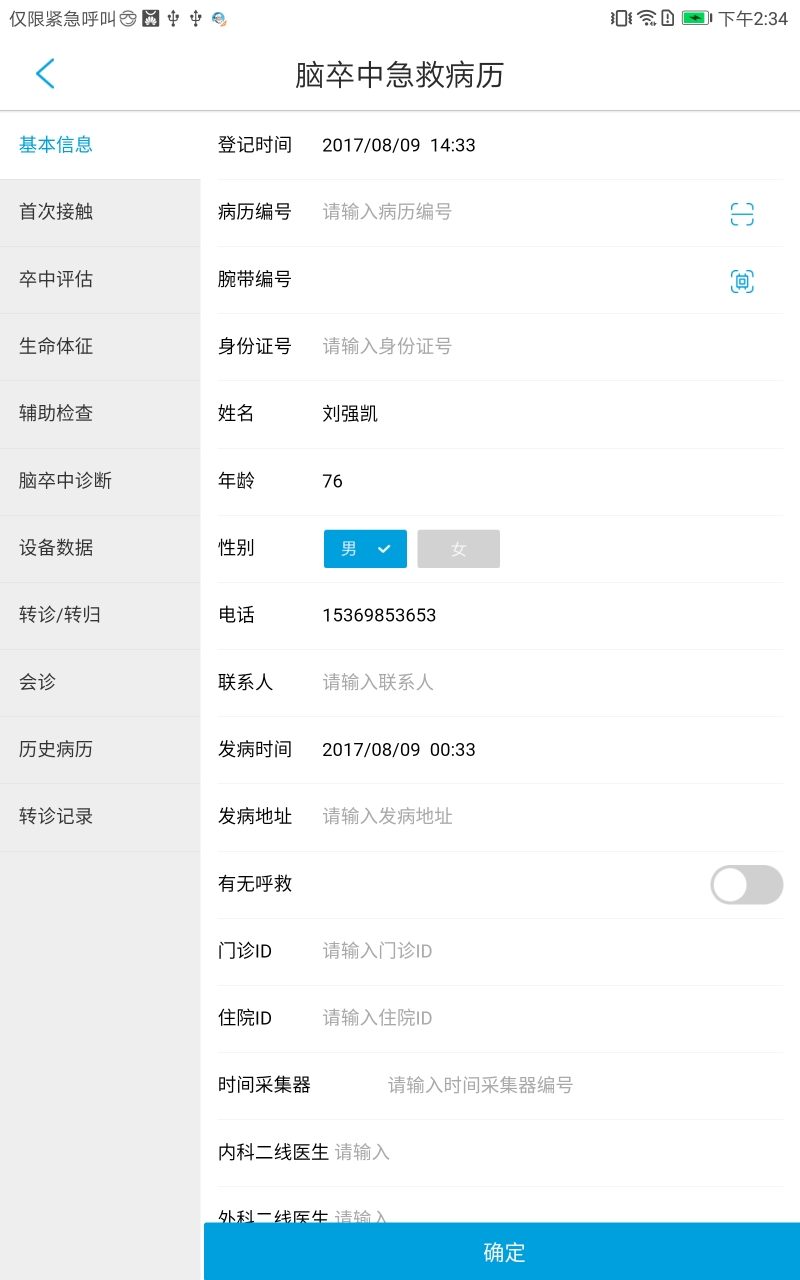
Task: Open the 生命体征 section
Action: click(x=100, y=346)
